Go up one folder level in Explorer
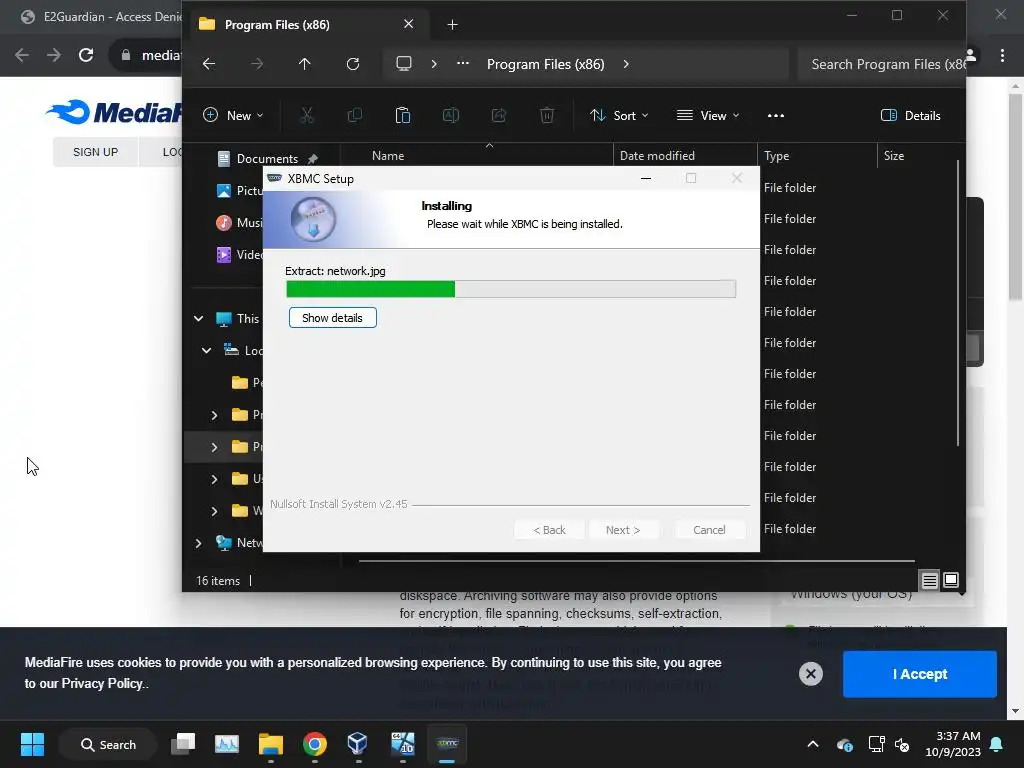Screen dimensions: 1024x768 pos(304,64)
